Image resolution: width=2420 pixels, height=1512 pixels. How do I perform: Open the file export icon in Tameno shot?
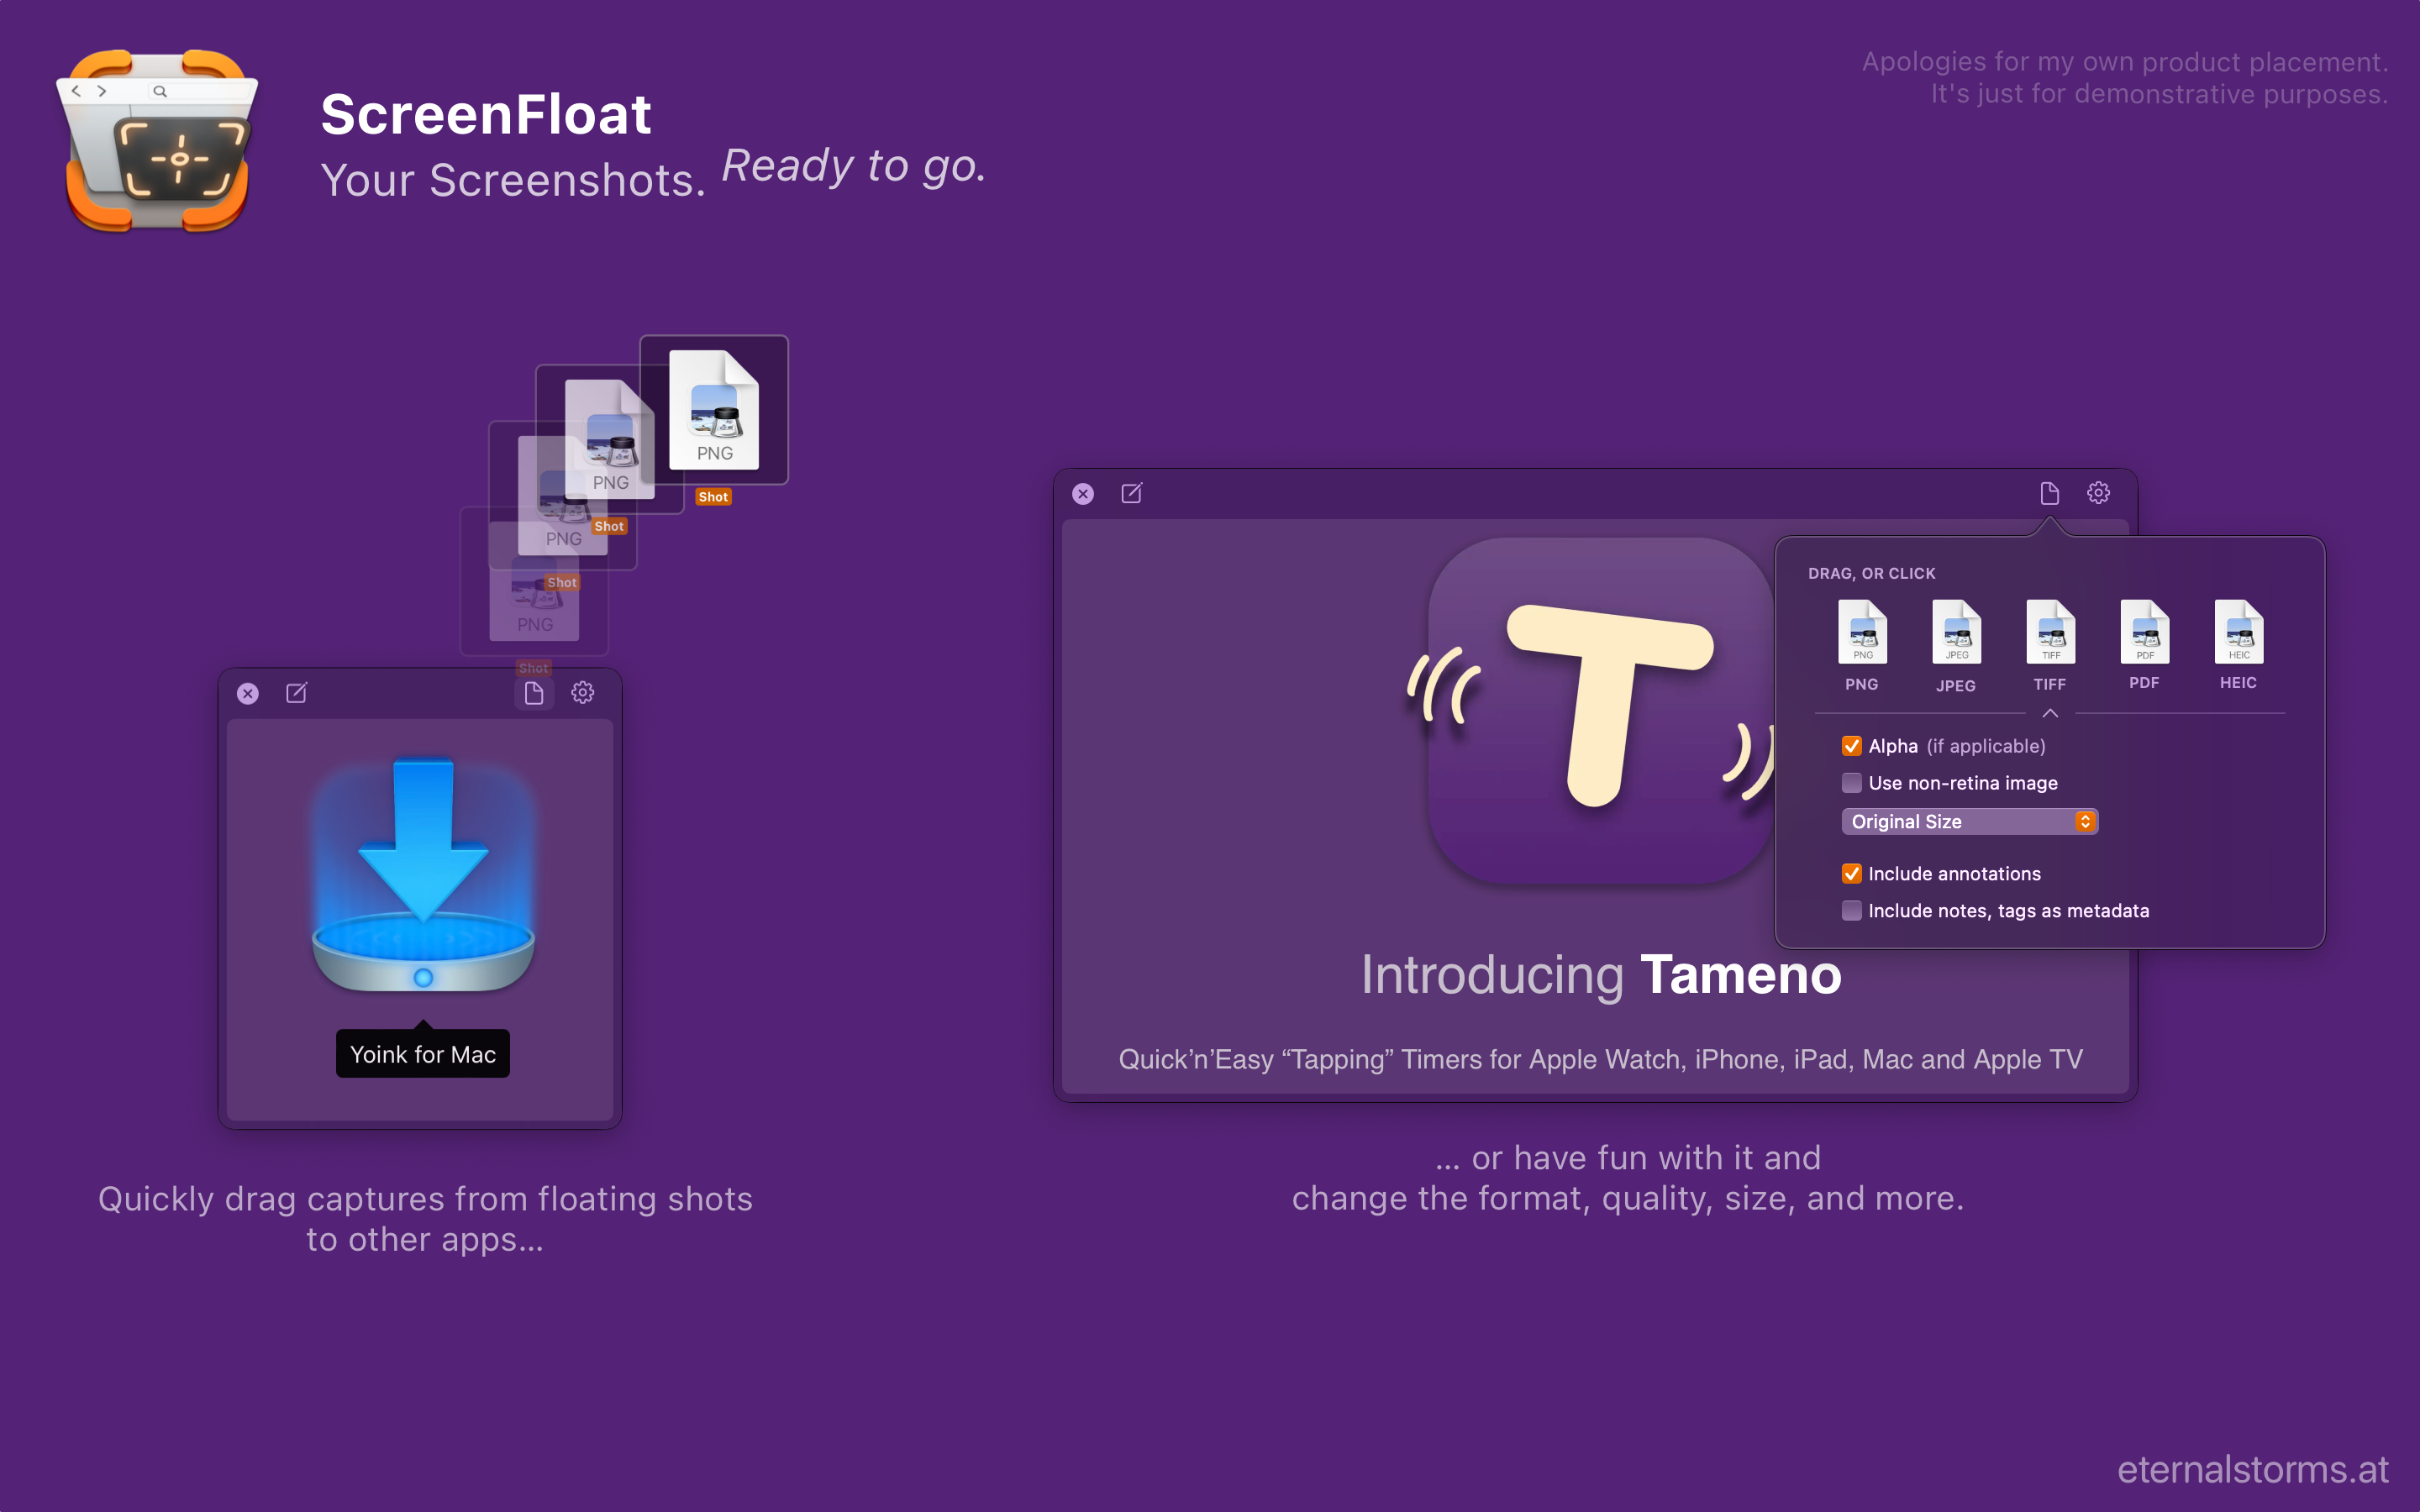[x=2049, y=493]
